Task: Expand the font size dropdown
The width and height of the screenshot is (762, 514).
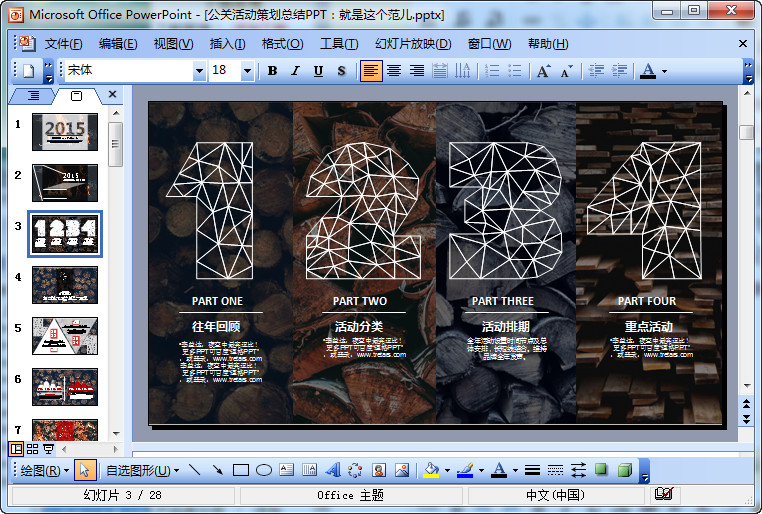Action: (247, 71)
